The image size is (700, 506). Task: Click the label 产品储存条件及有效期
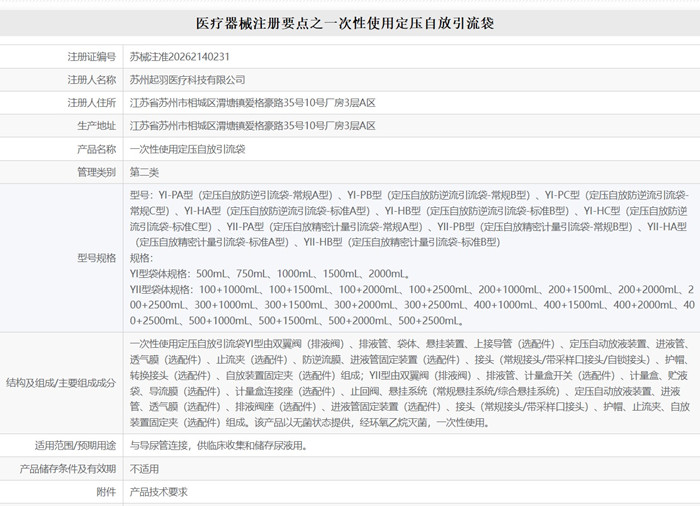click(x=68, y=469)
